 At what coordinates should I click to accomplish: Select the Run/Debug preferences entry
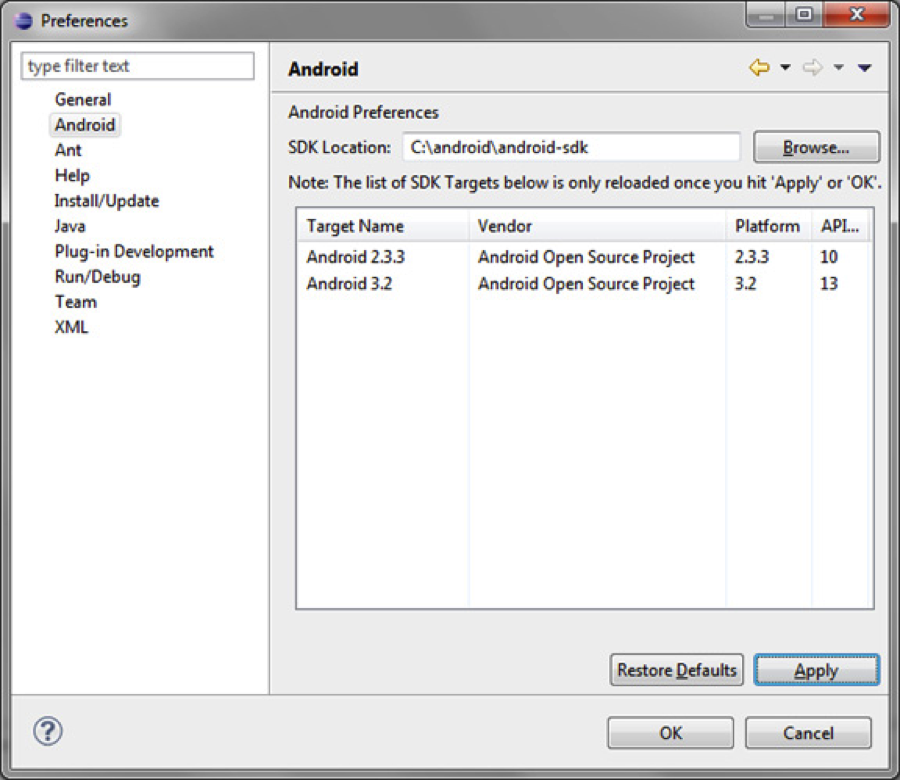coord(97,276)
